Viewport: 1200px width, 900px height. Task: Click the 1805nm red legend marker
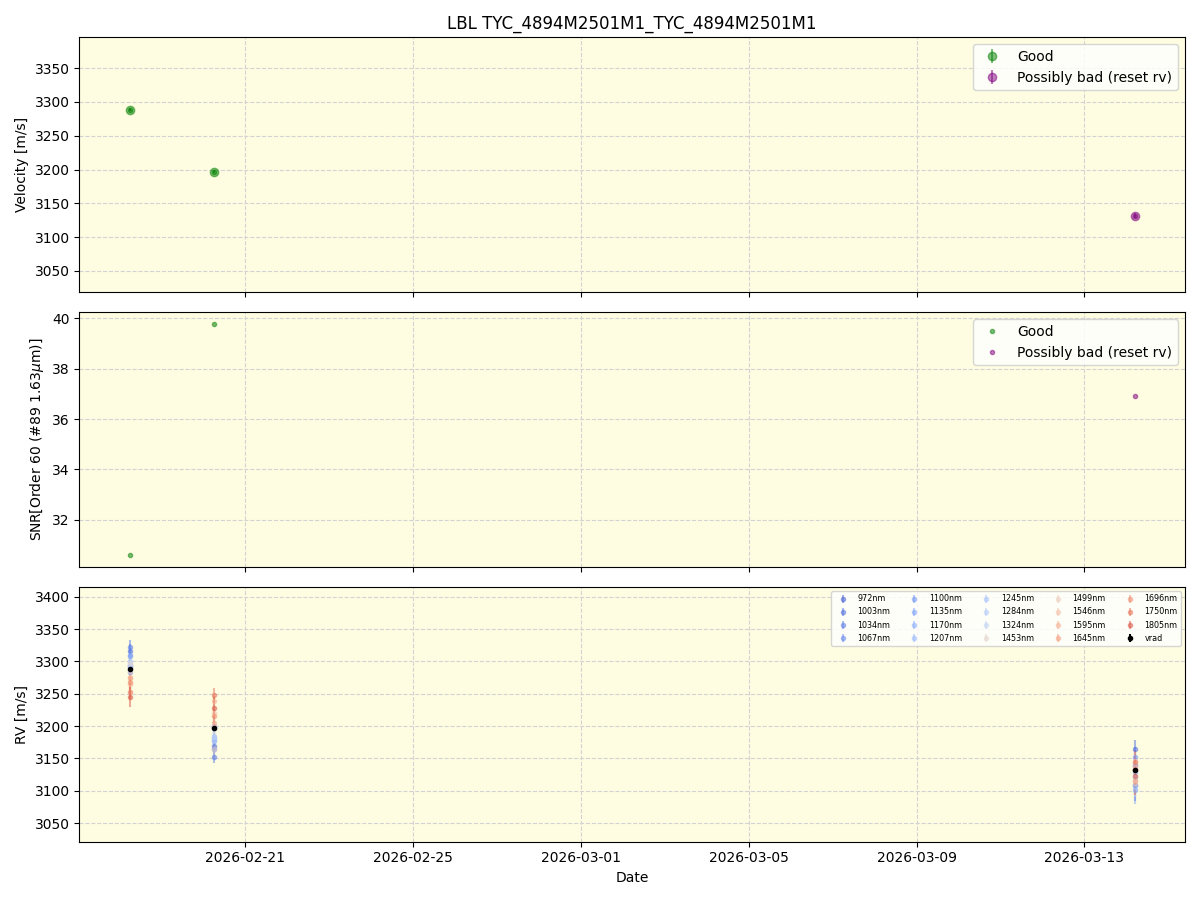(x=1129, y=624)
